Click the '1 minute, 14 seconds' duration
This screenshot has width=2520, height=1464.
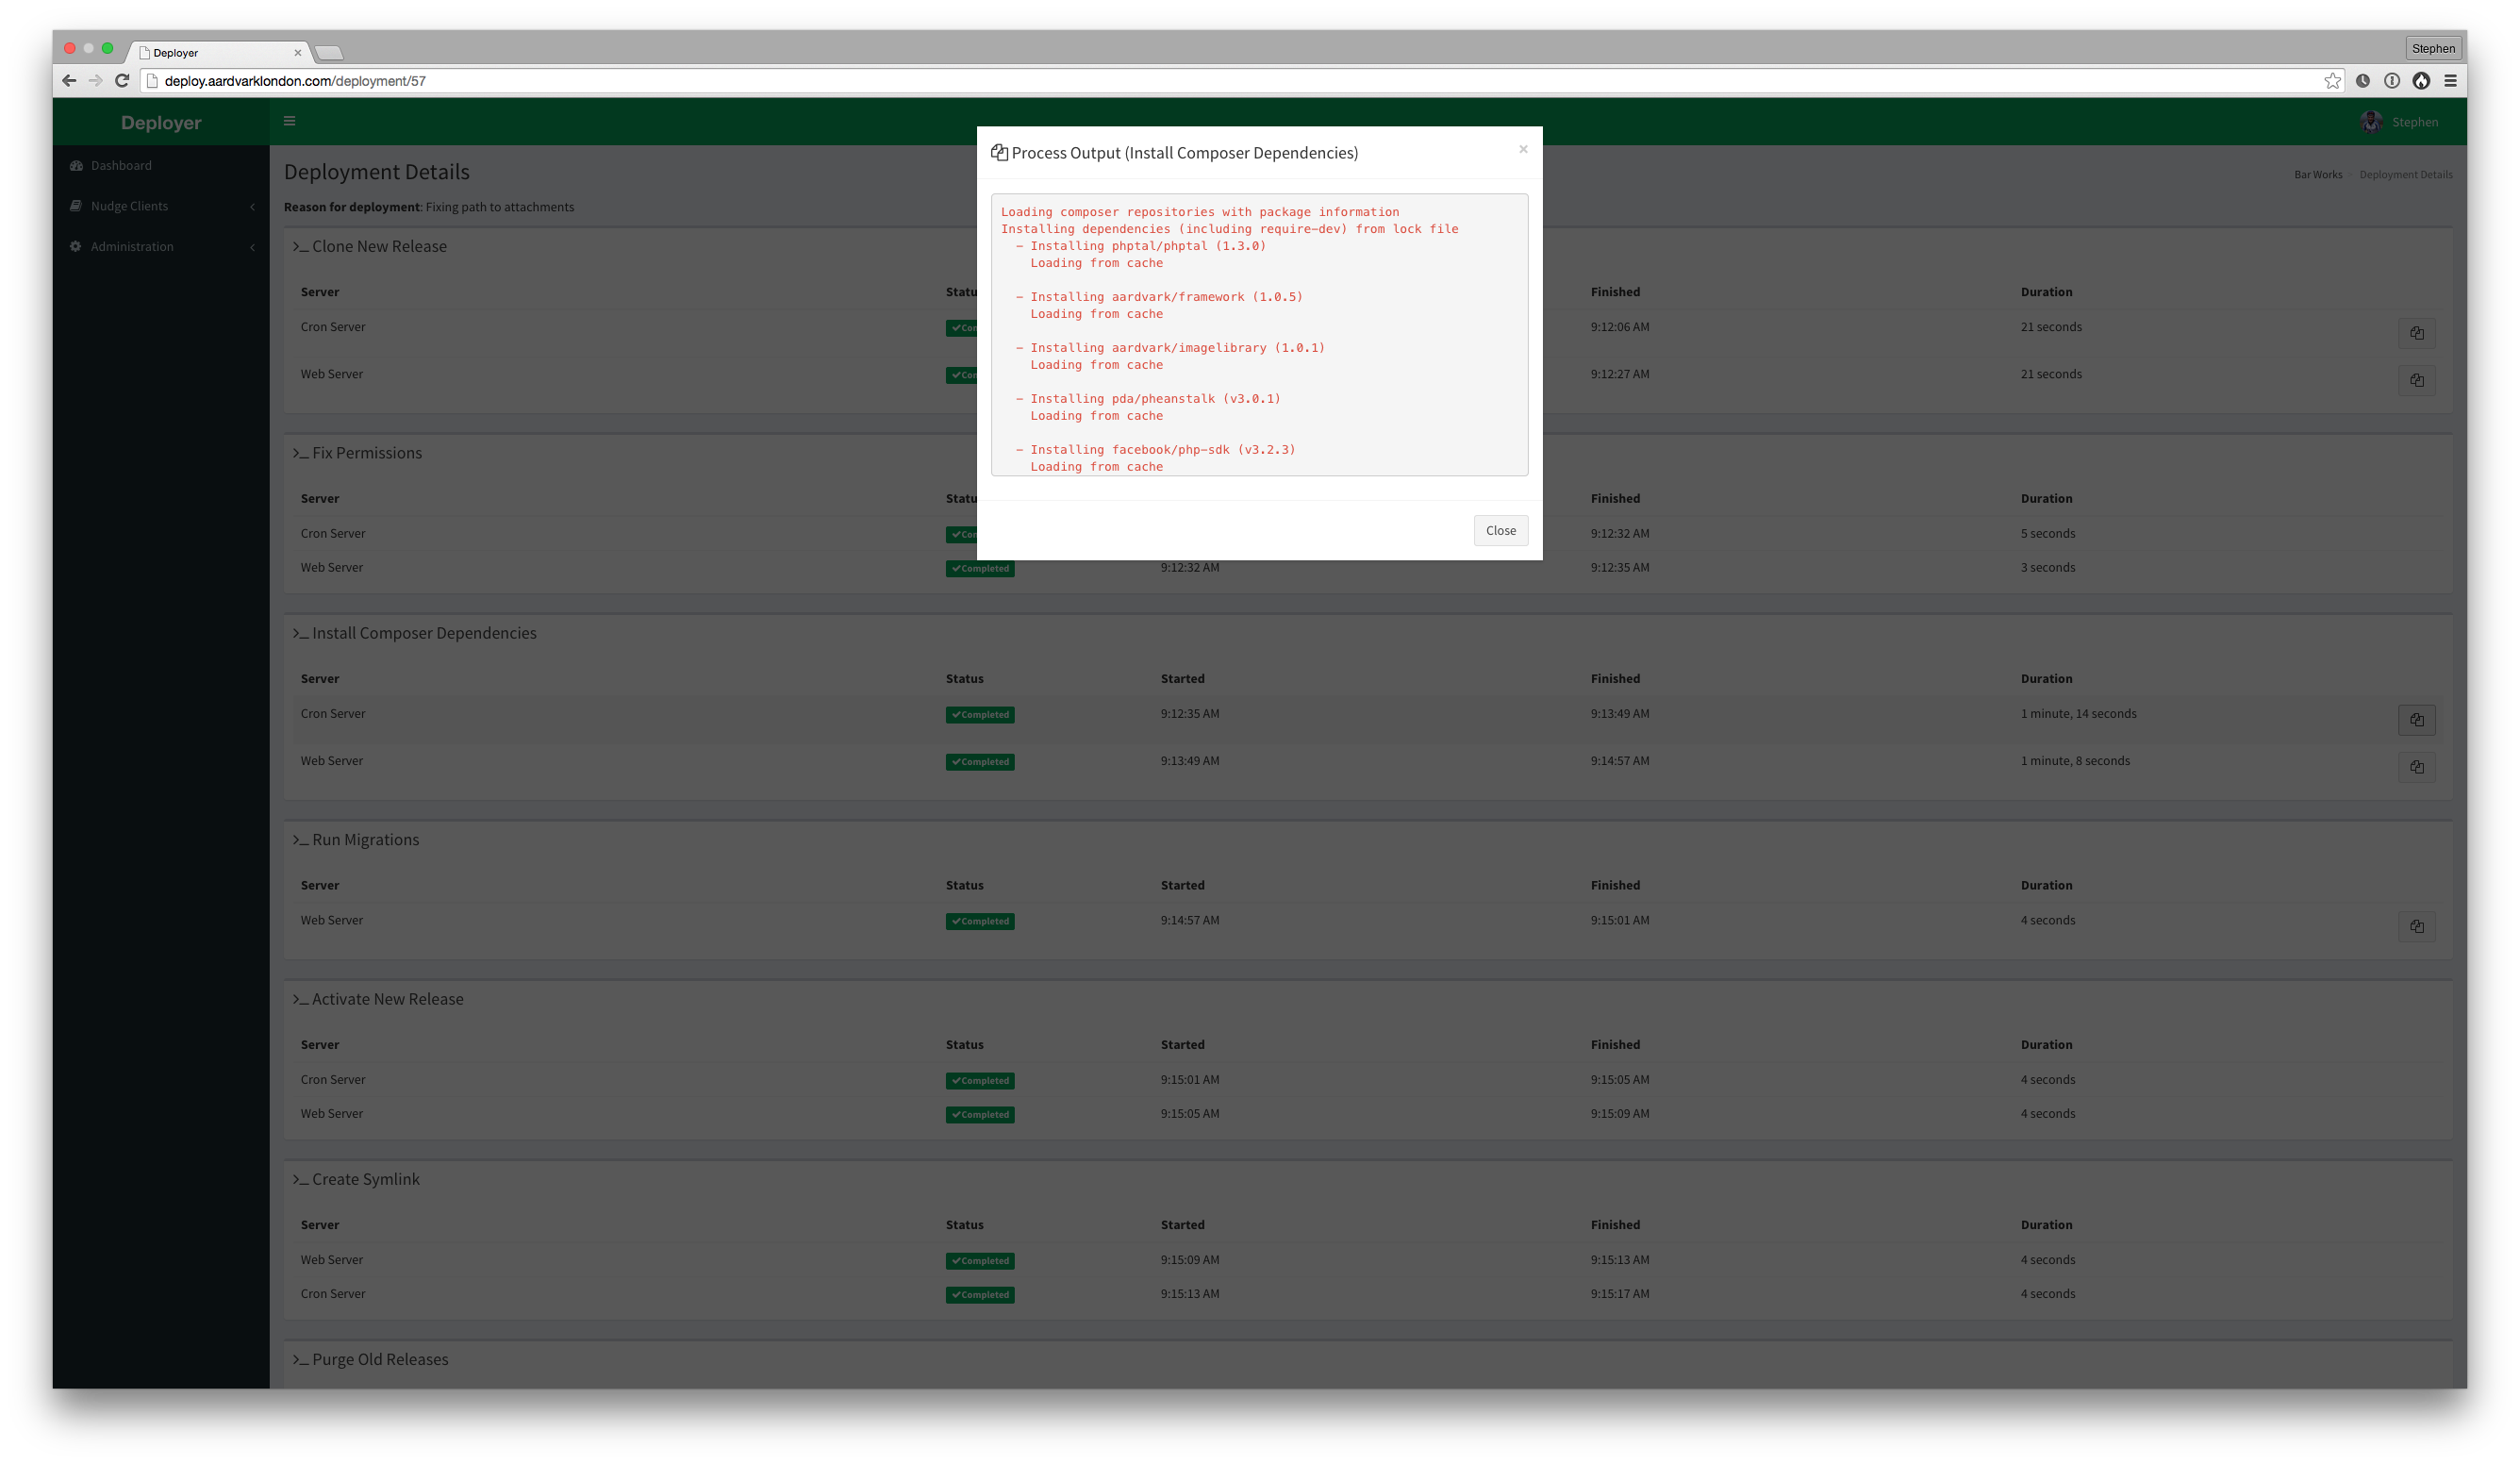(x=2078, y=714)
